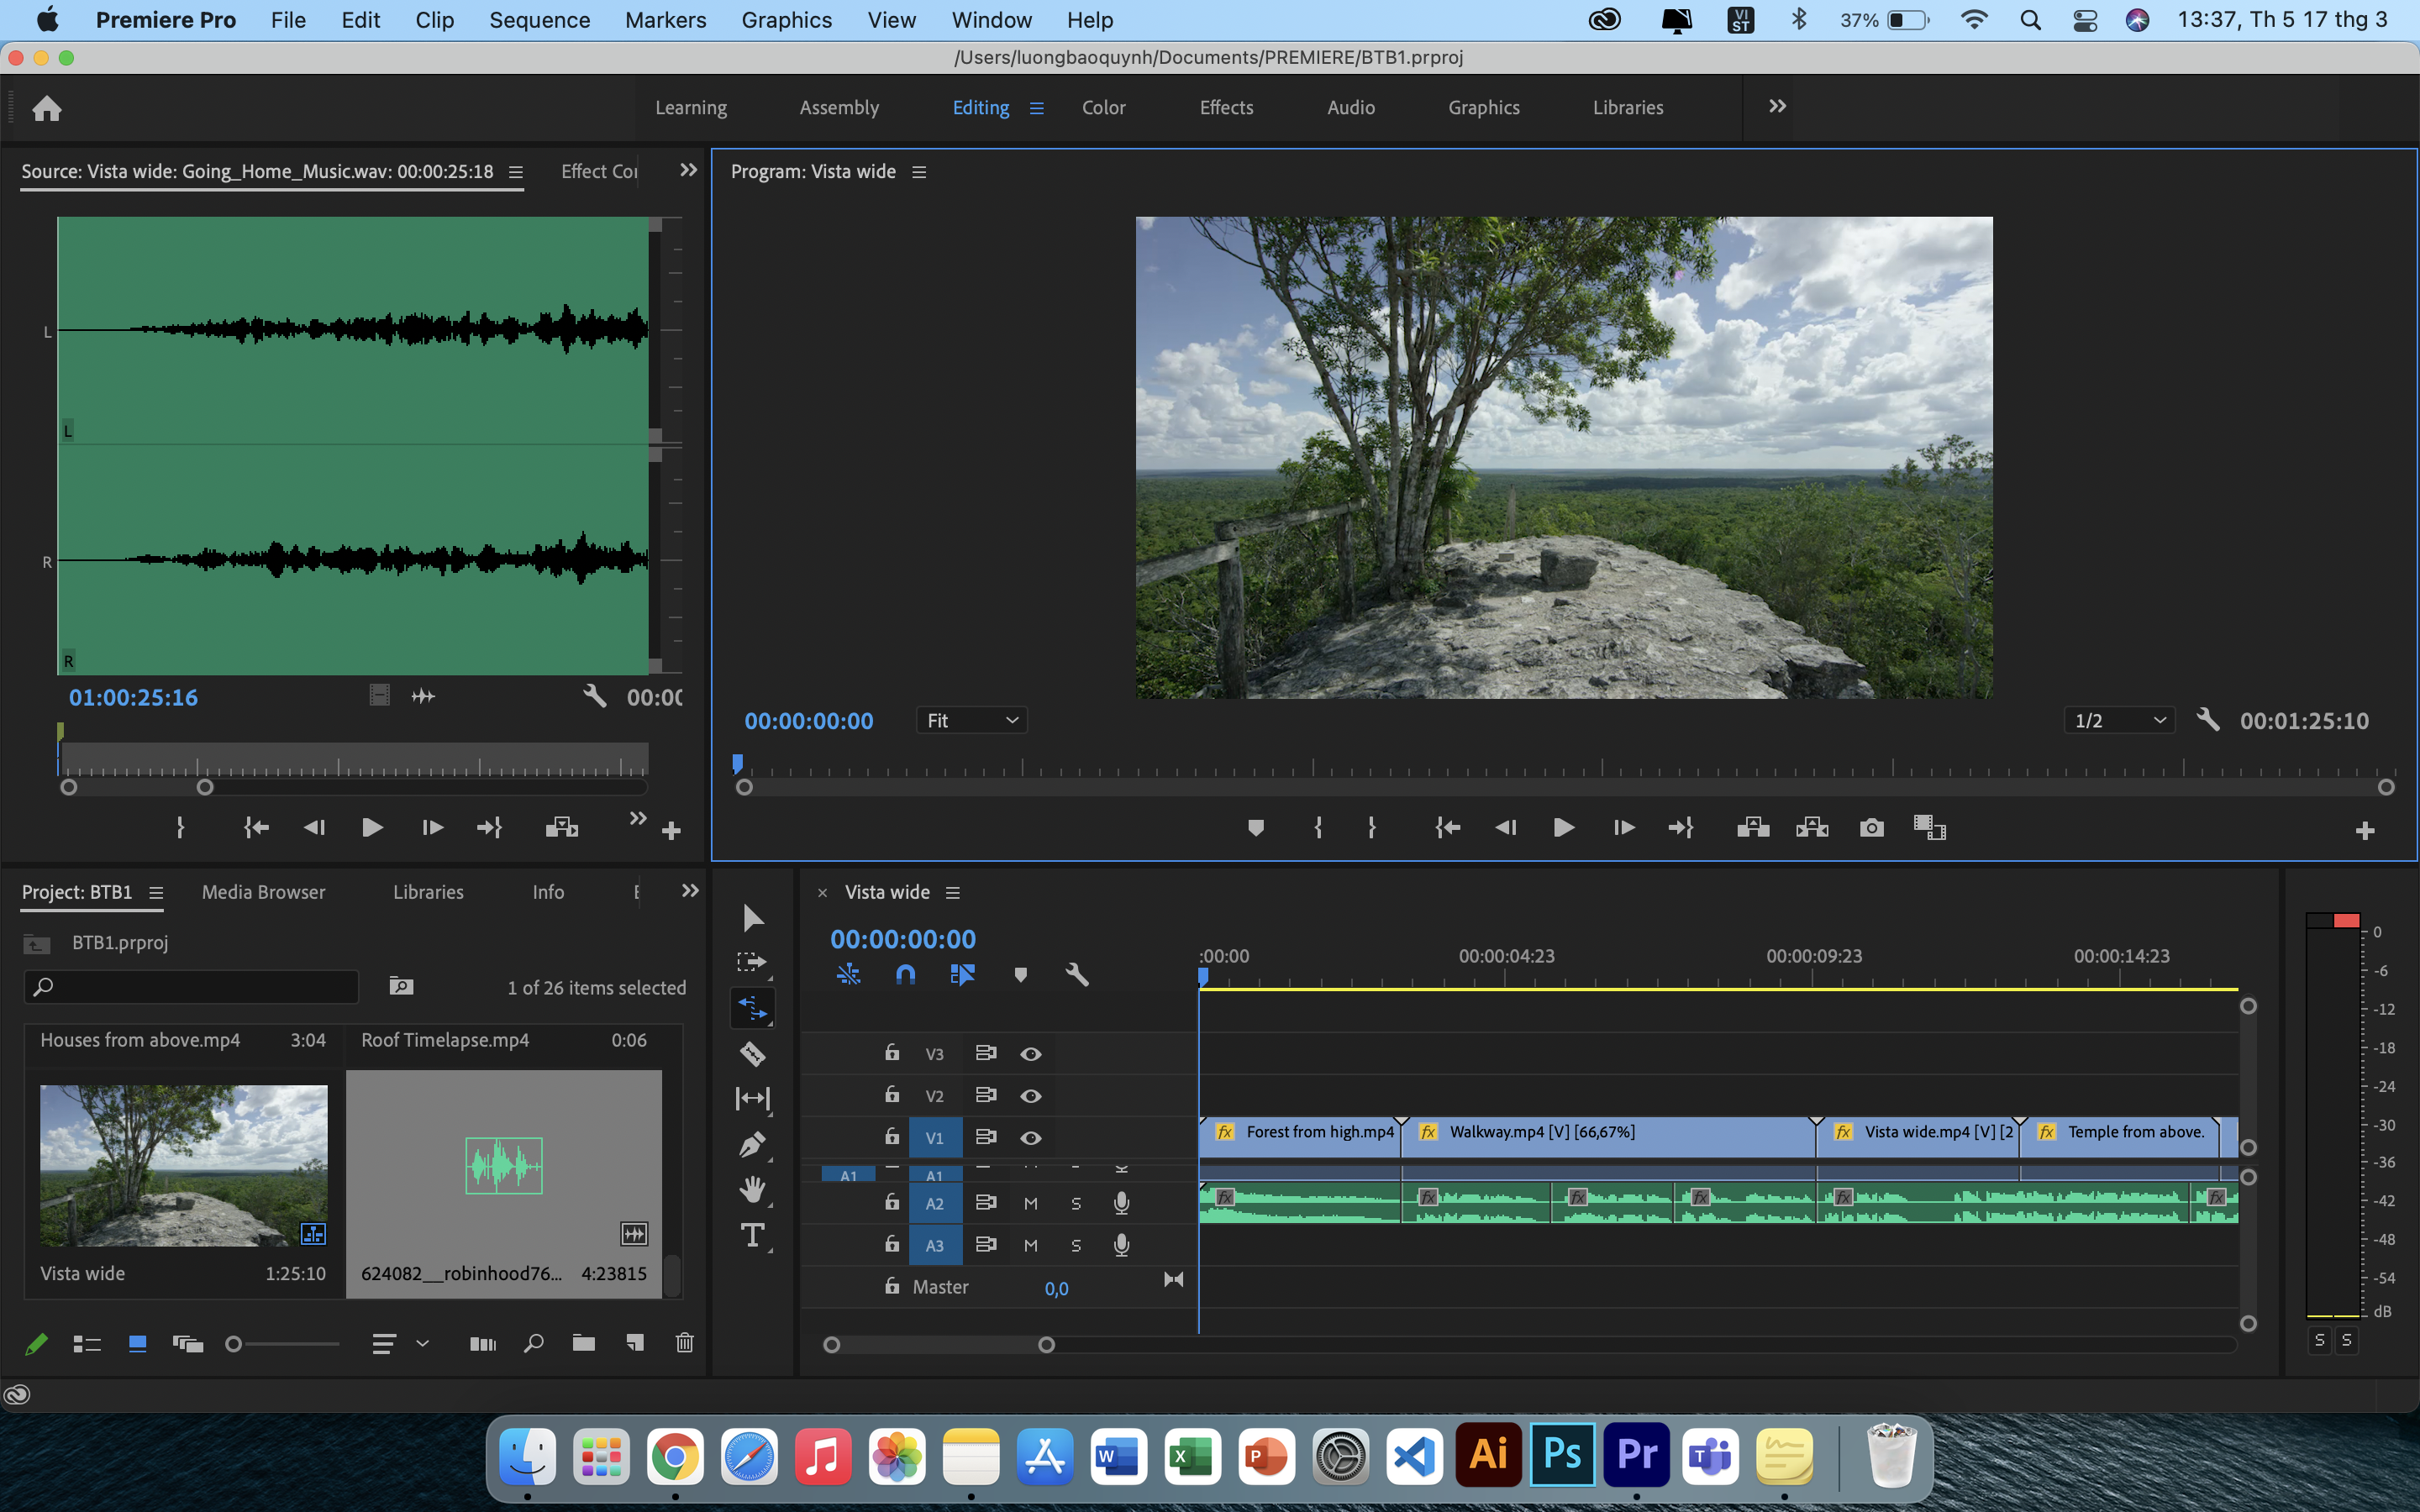Select the Selection tool arrow
Viewport: 2420px width, 1512px height.
[x=753, y=918]
